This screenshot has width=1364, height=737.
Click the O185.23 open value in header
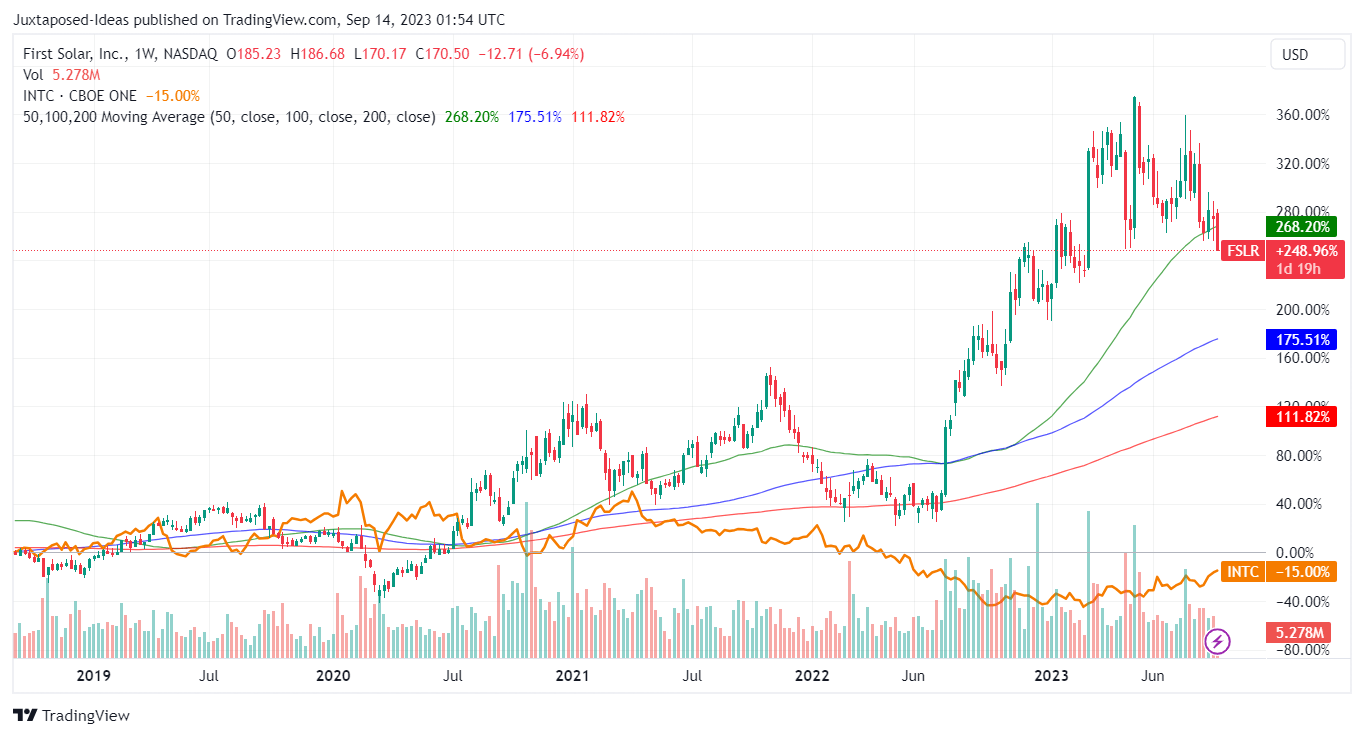point(254,54)
